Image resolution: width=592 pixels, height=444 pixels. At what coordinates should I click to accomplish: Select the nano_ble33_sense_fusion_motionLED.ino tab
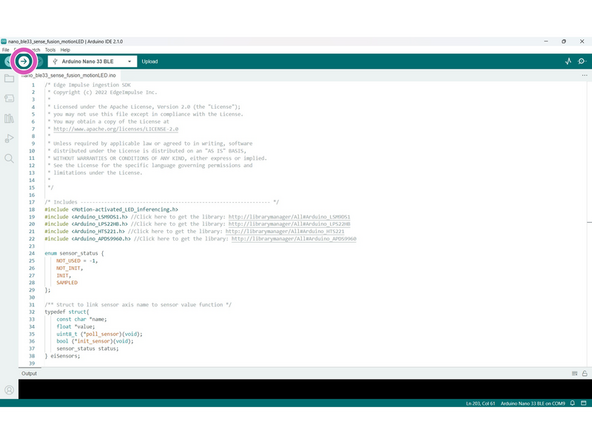(69, 76)
